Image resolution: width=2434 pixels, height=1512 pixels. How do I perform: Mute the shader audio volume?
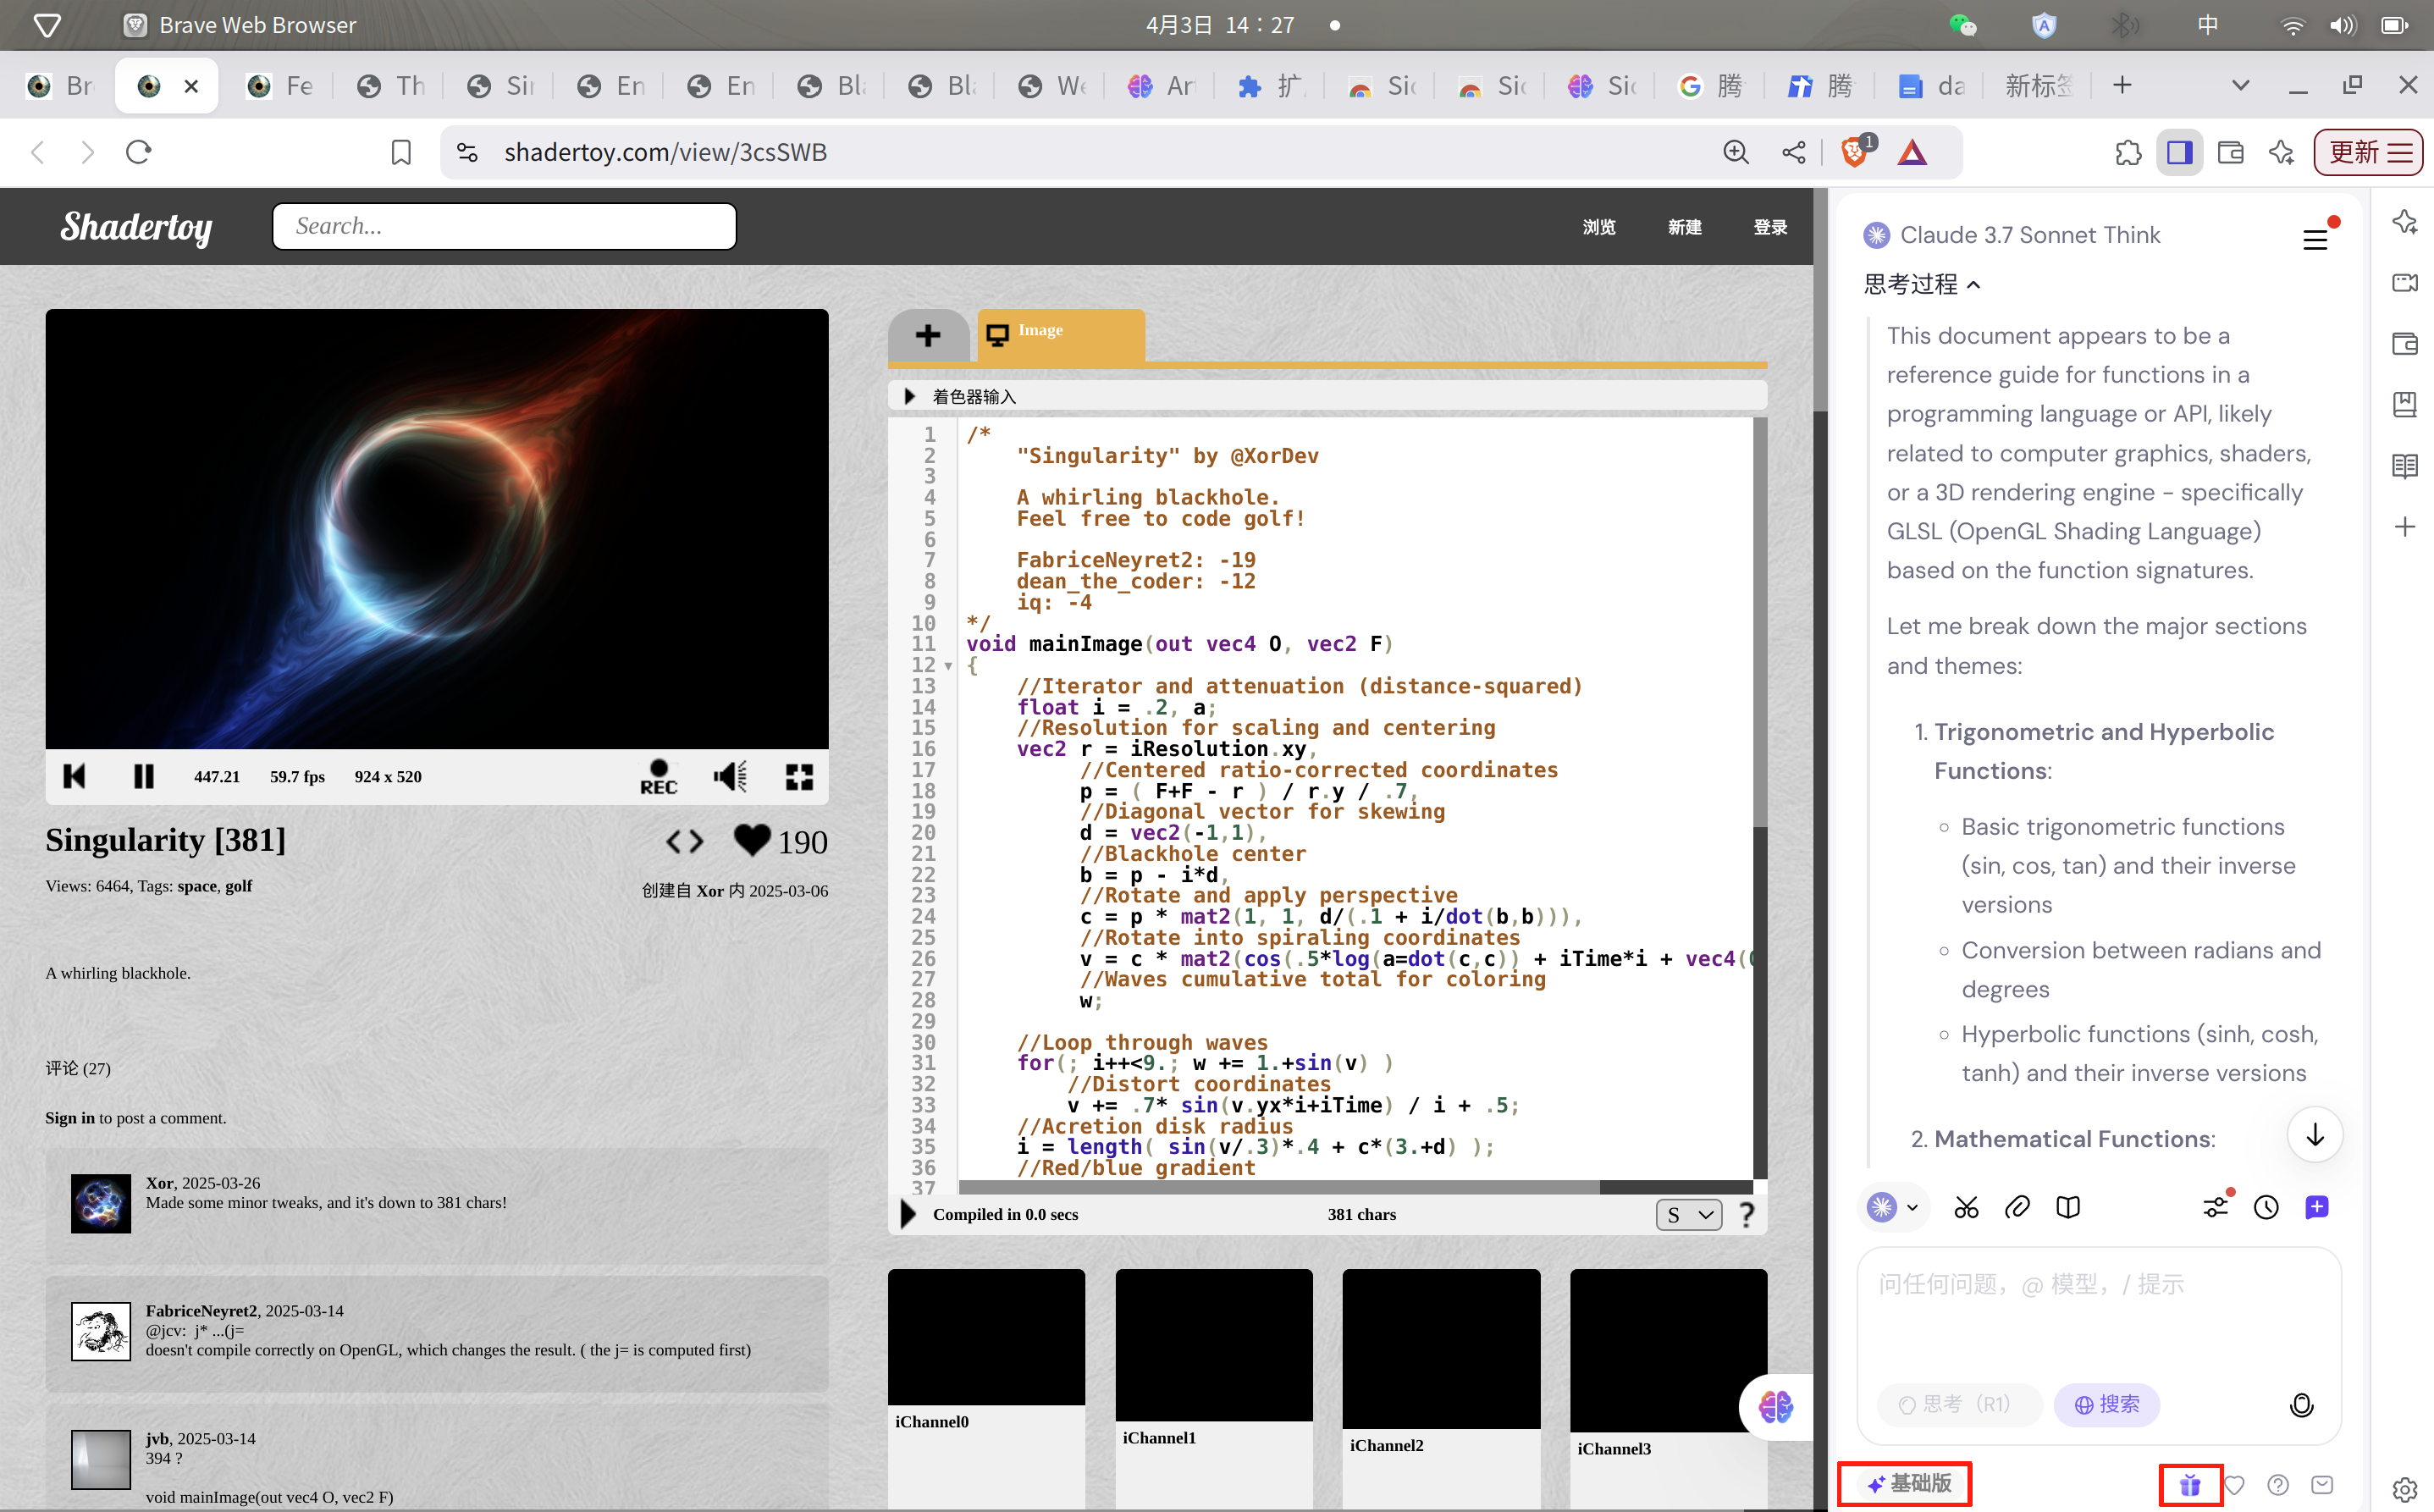pos(730,777)
